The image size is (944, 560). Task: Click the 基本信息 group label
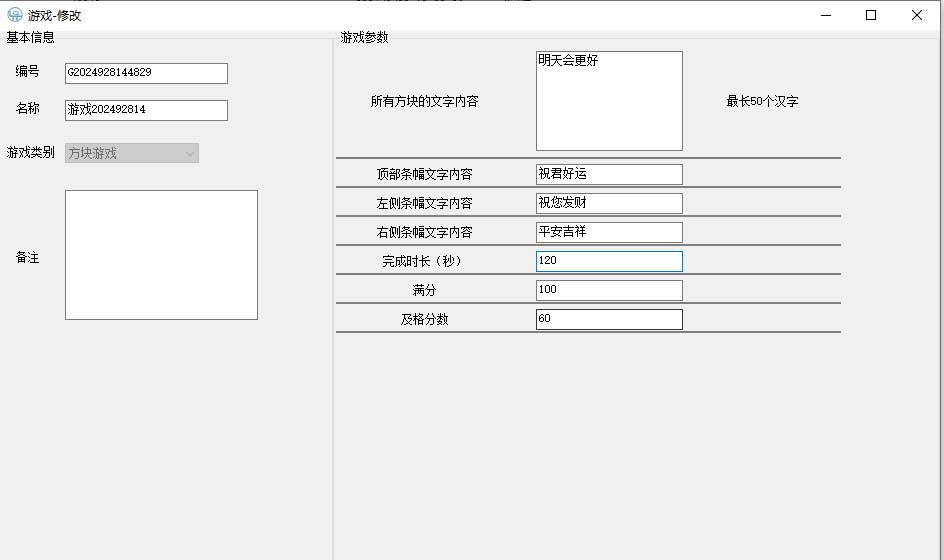[x=30, y=37]
